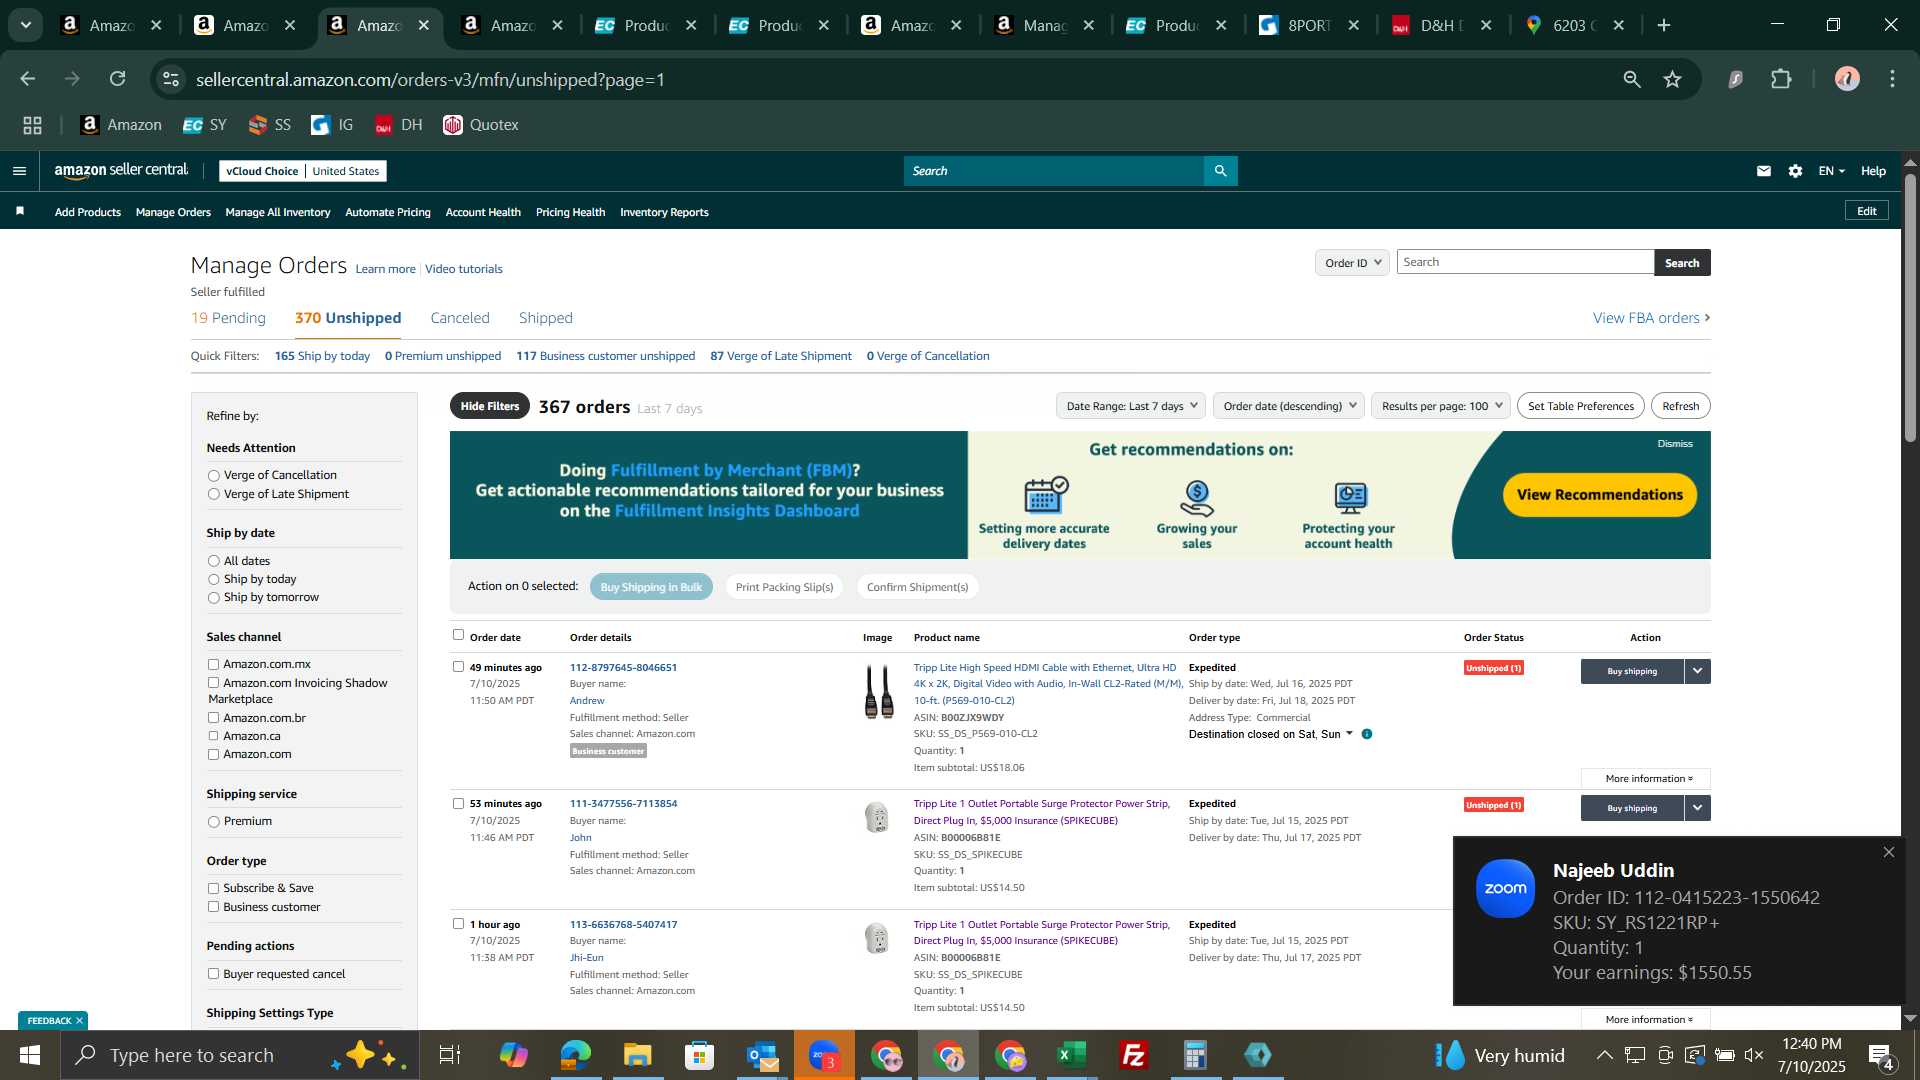Click the Refresh orders button
This screenshot has height=1080, width=1920.
point(1681,406)
